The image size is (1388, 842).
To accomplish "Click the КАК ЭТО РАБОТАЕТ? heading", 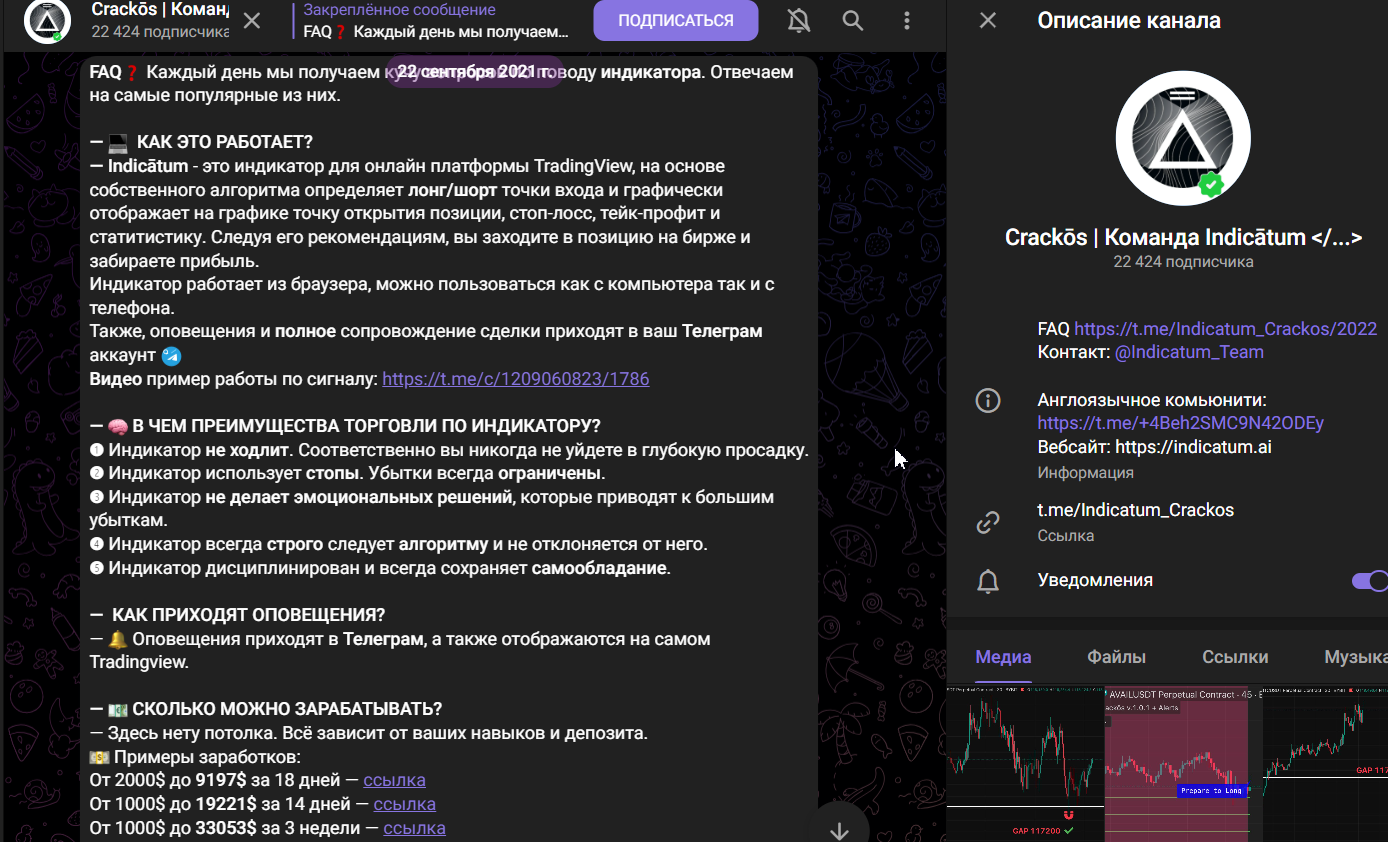I will tap(225, 142).
